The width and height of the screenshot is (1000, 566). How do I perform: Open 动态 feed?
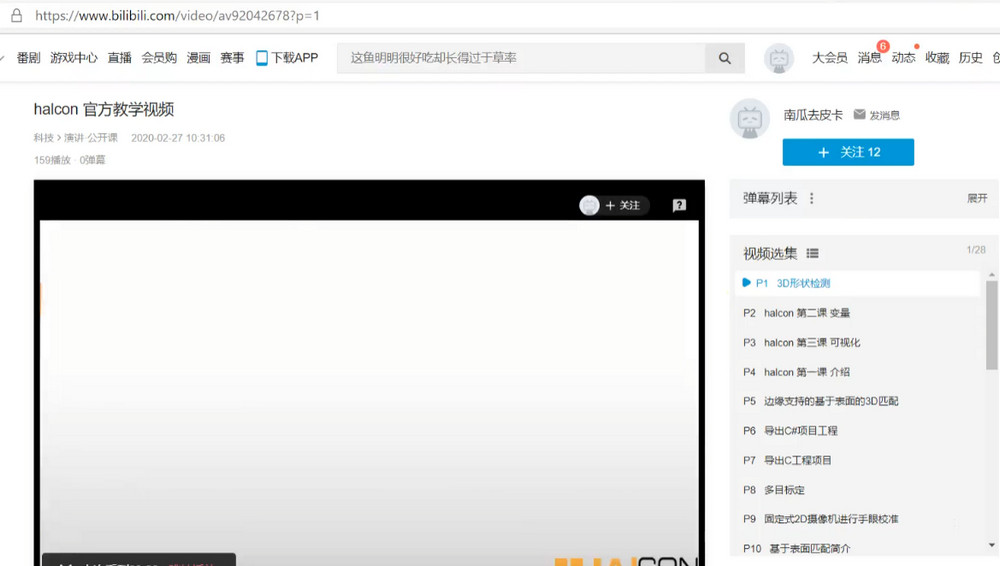coord(903,58)
